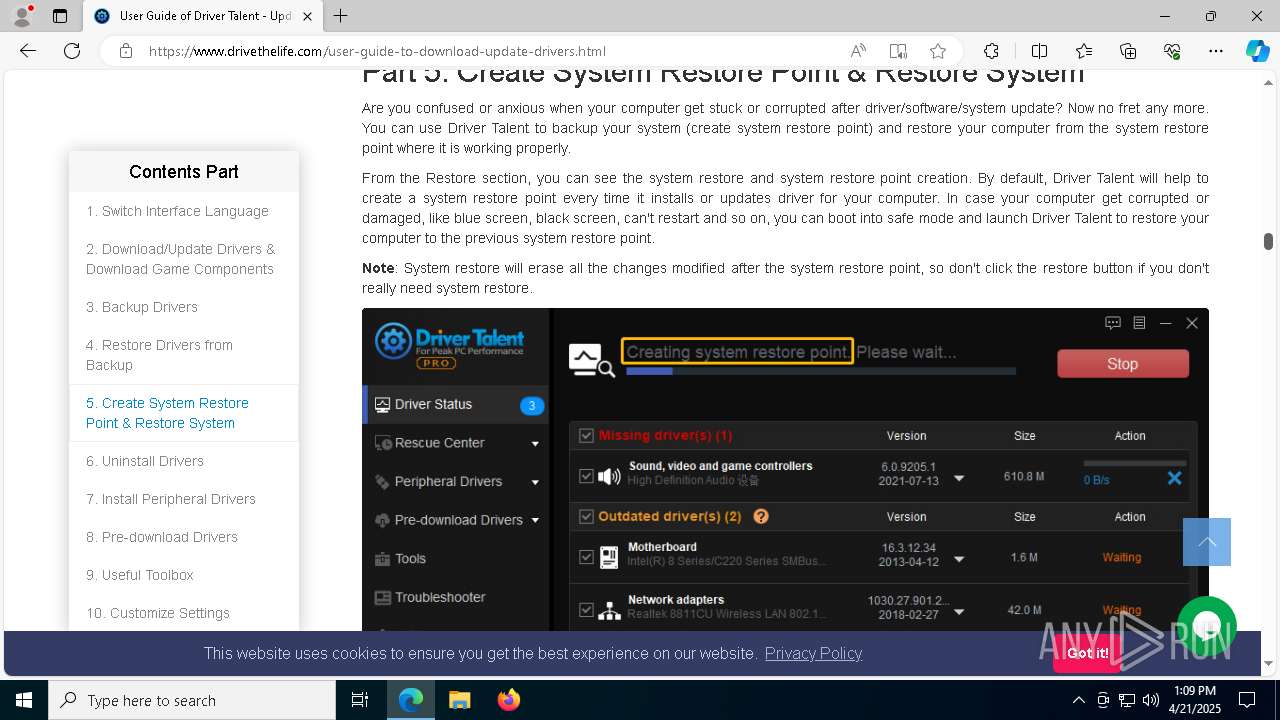Viewport: 1280px width, 720px height.
Task: Open version dropdown for Network adapters
Action: tap(959, 611)
